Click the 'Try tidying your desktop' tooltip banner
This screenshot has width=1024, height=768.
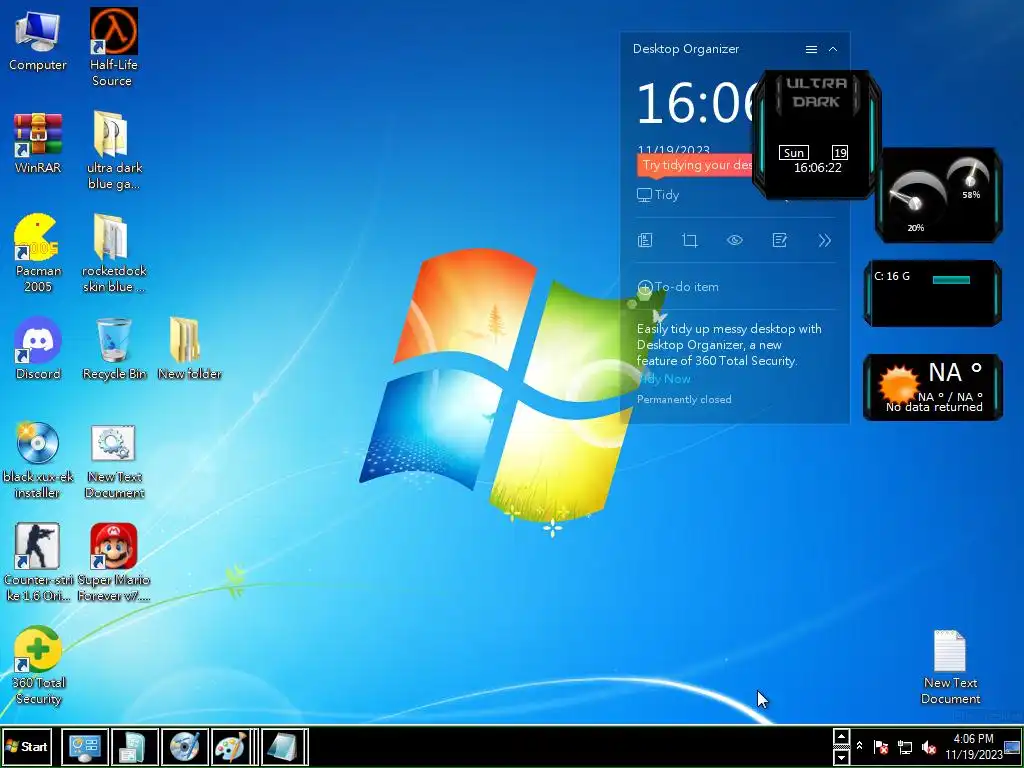695,165
